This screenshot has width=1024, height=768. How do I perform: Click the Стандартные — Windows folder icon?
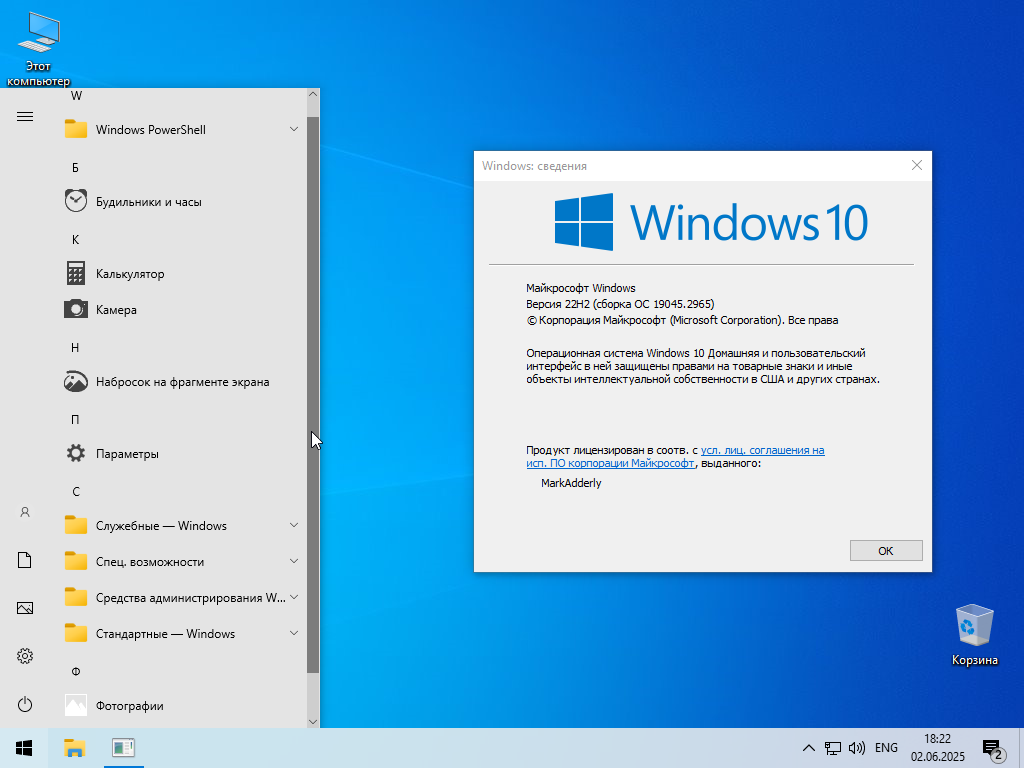click(x=76, y=633)
